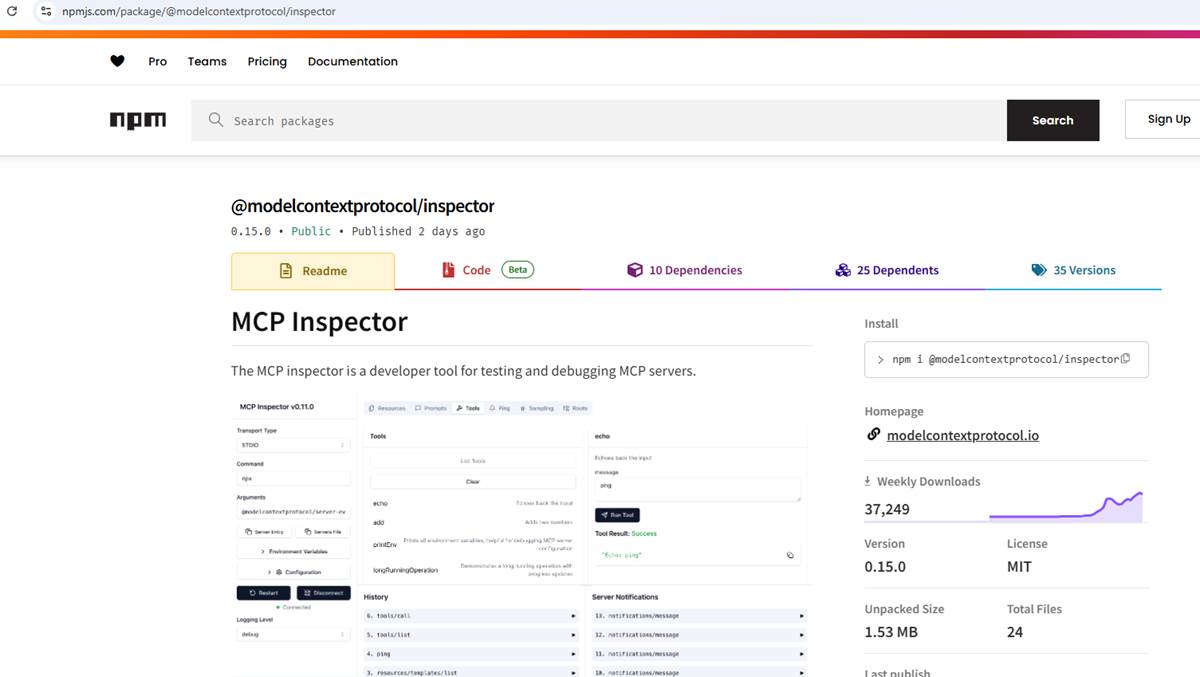Viewport: 1200px width, 677px height.
Task: Open the Documentation link
Action: point(353,61)
